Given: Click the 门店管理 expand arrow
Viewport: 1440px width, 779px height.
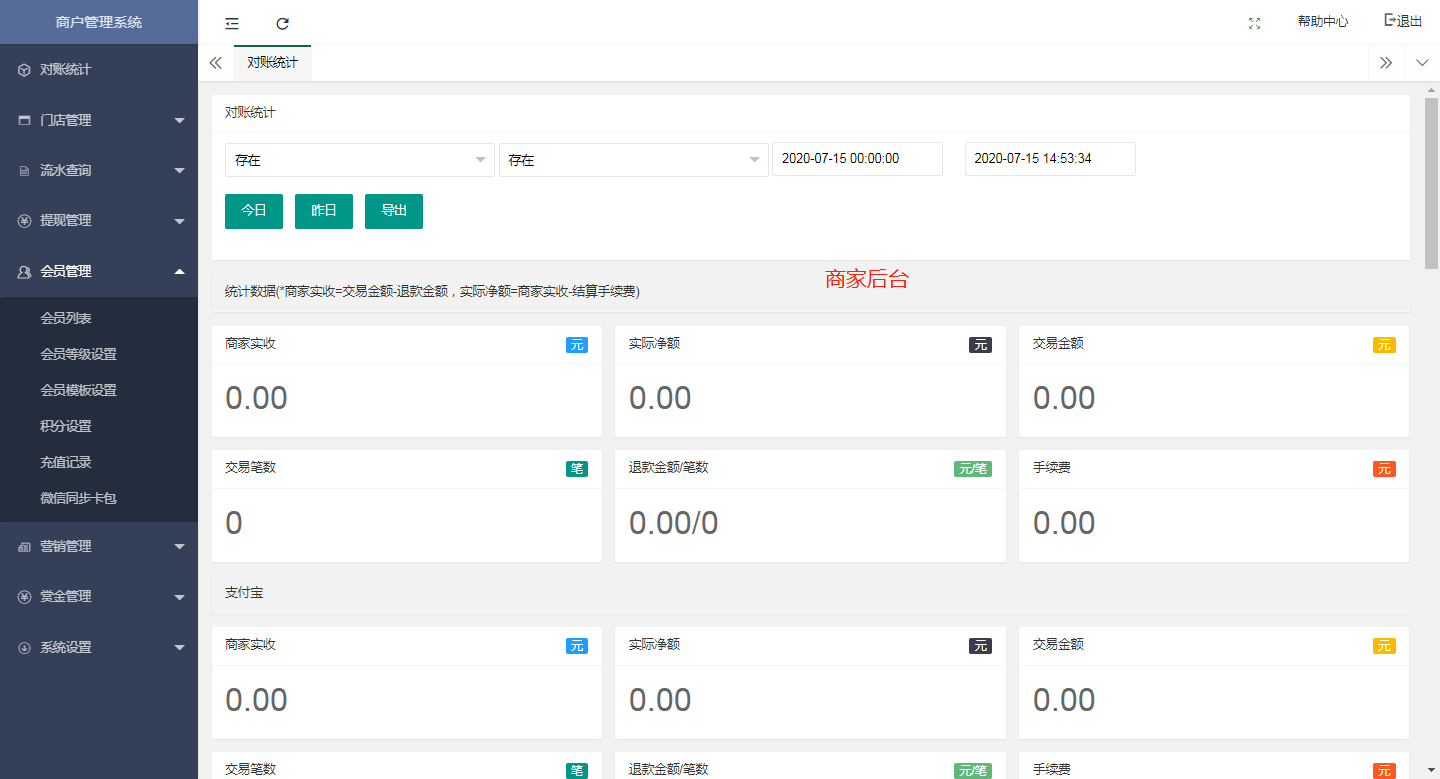Looking at the screenshot, I should (180, 121).
